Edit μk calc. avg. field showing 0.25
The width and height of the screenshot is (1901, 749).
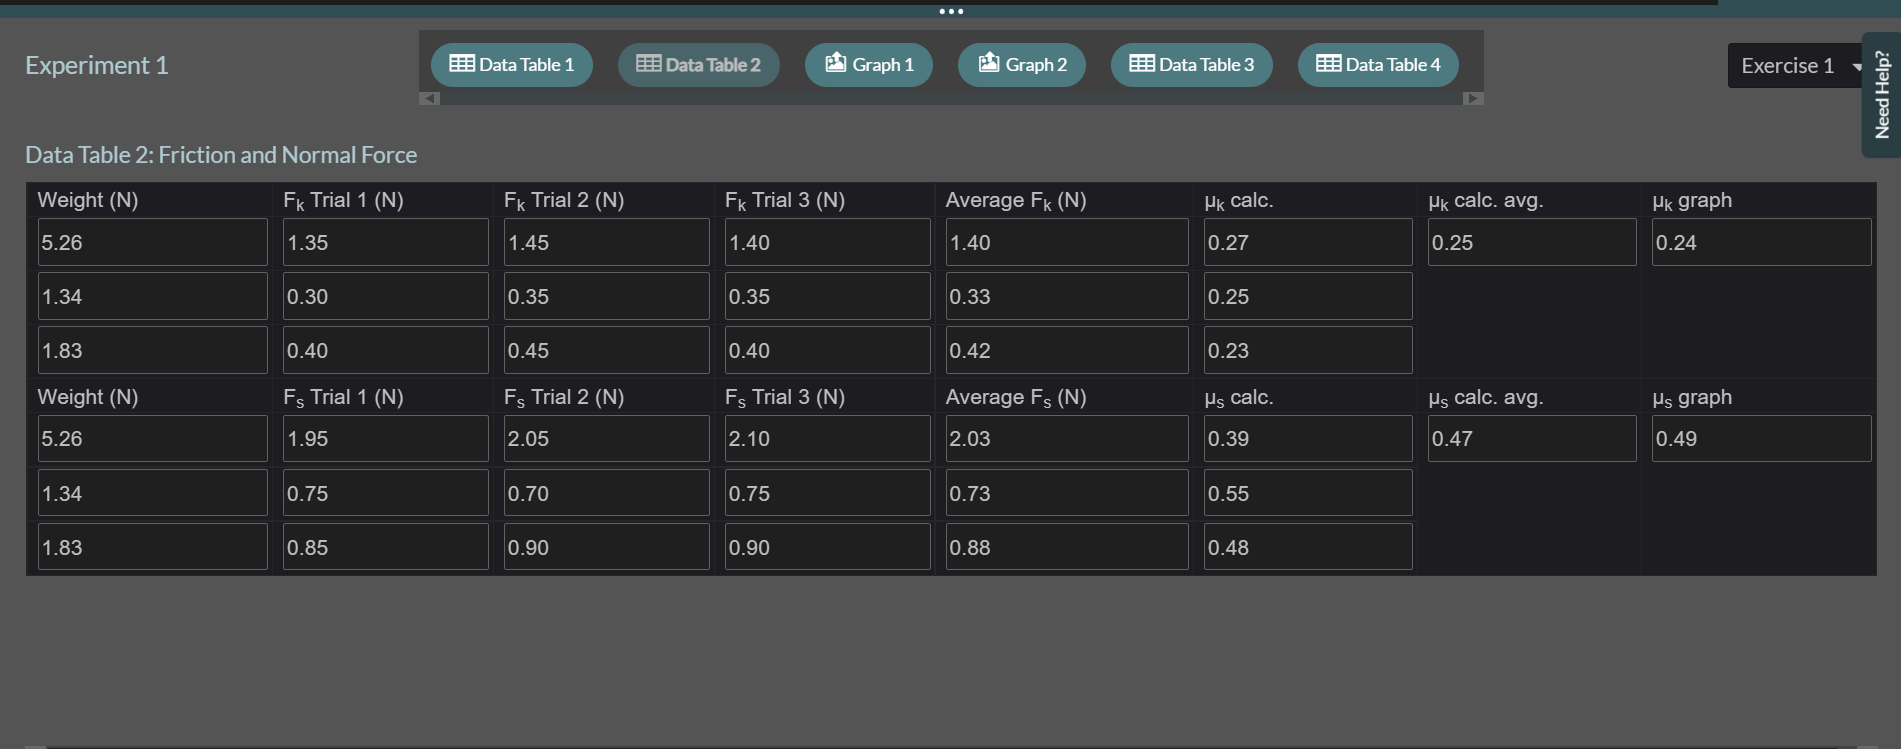[x=1532, y=243]
